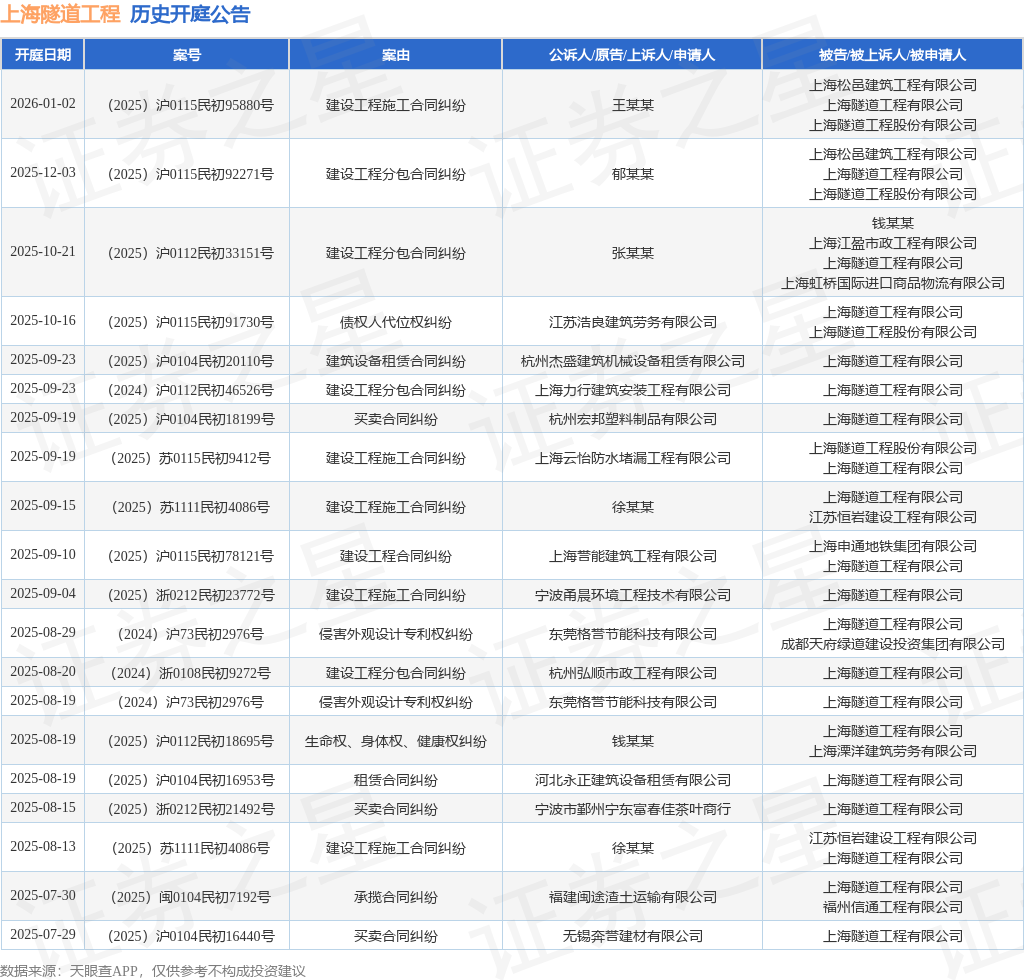Select the 案由 column header
Viewport: 1024px width, 980px height.
[x=396, y=55]
